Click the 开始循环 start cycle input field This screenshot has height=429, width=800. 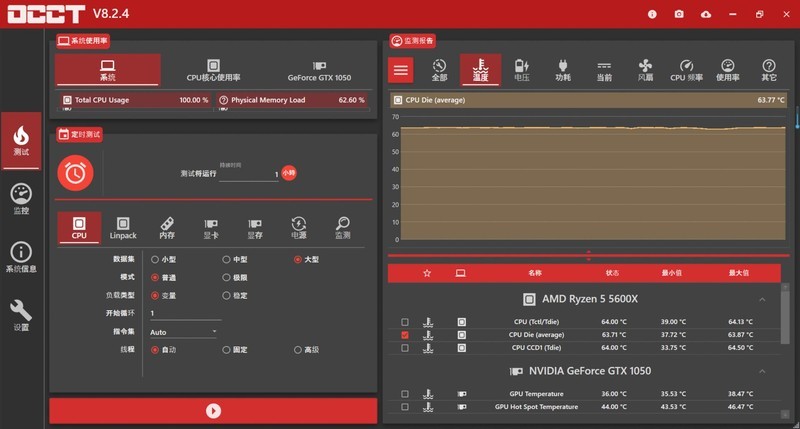[183, 313]
